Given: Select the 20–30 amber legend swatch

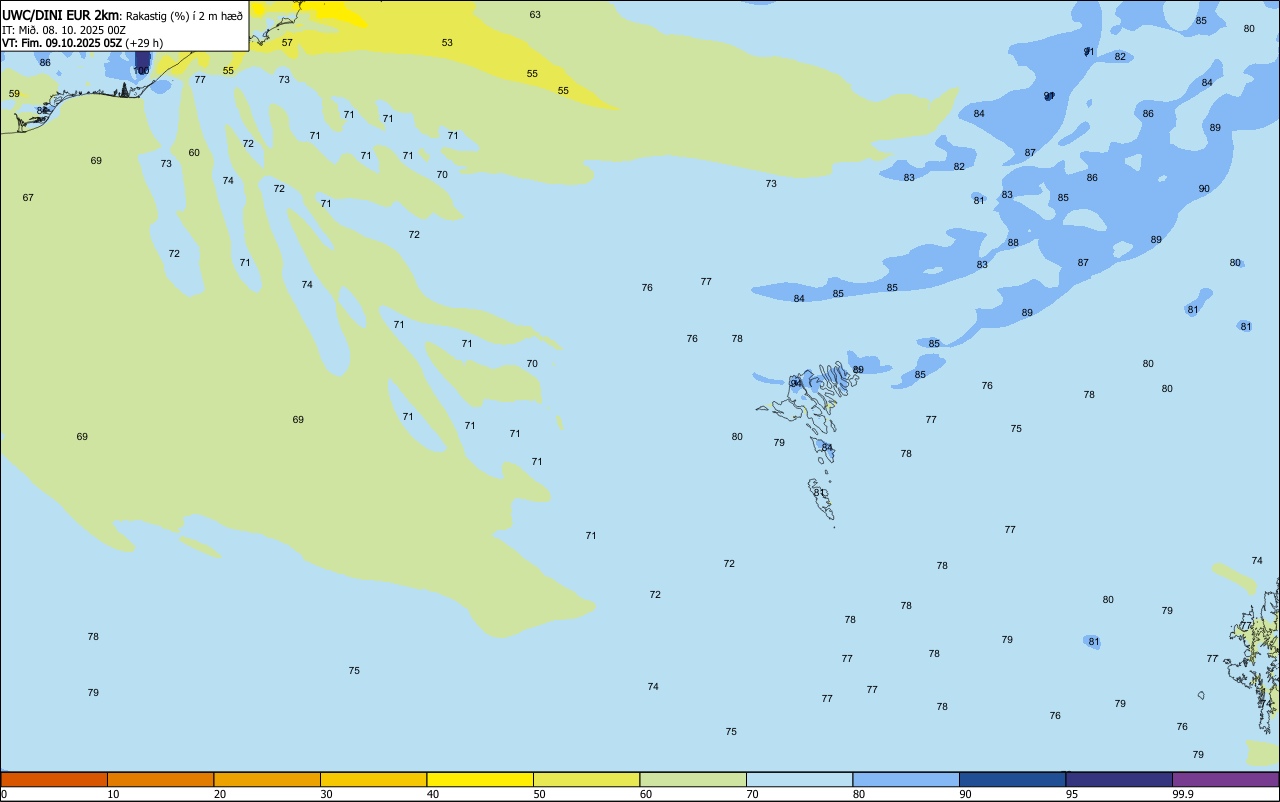Looking at the screenshot, I should point(267,779).
